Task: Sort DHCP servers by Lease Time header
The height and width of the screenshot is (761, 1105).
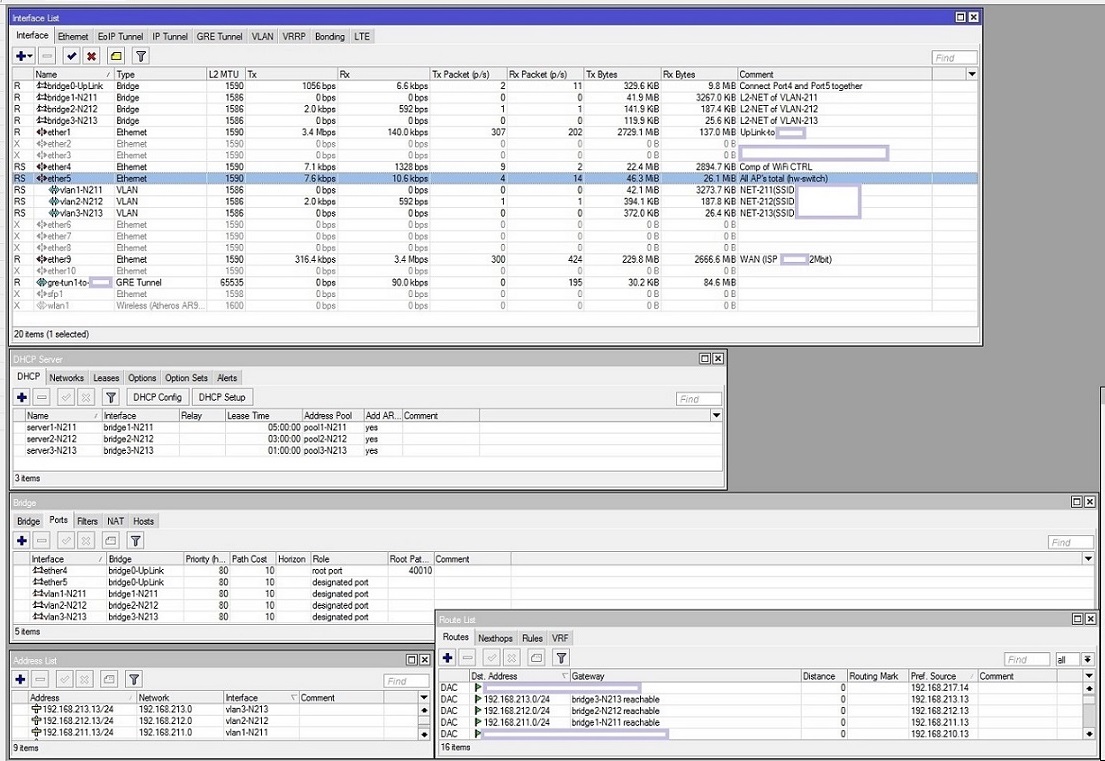Action: point(263,416)
